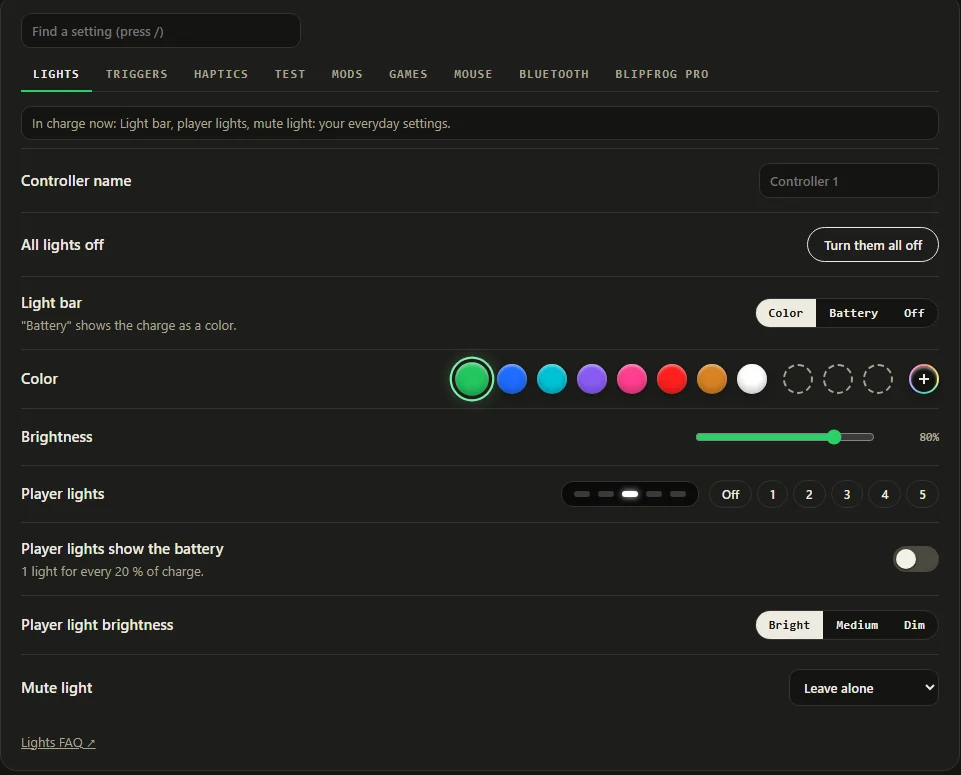Switch to the Triggers tab
Image resolution: width=961 pixels, height=775 pixels.
136,74
